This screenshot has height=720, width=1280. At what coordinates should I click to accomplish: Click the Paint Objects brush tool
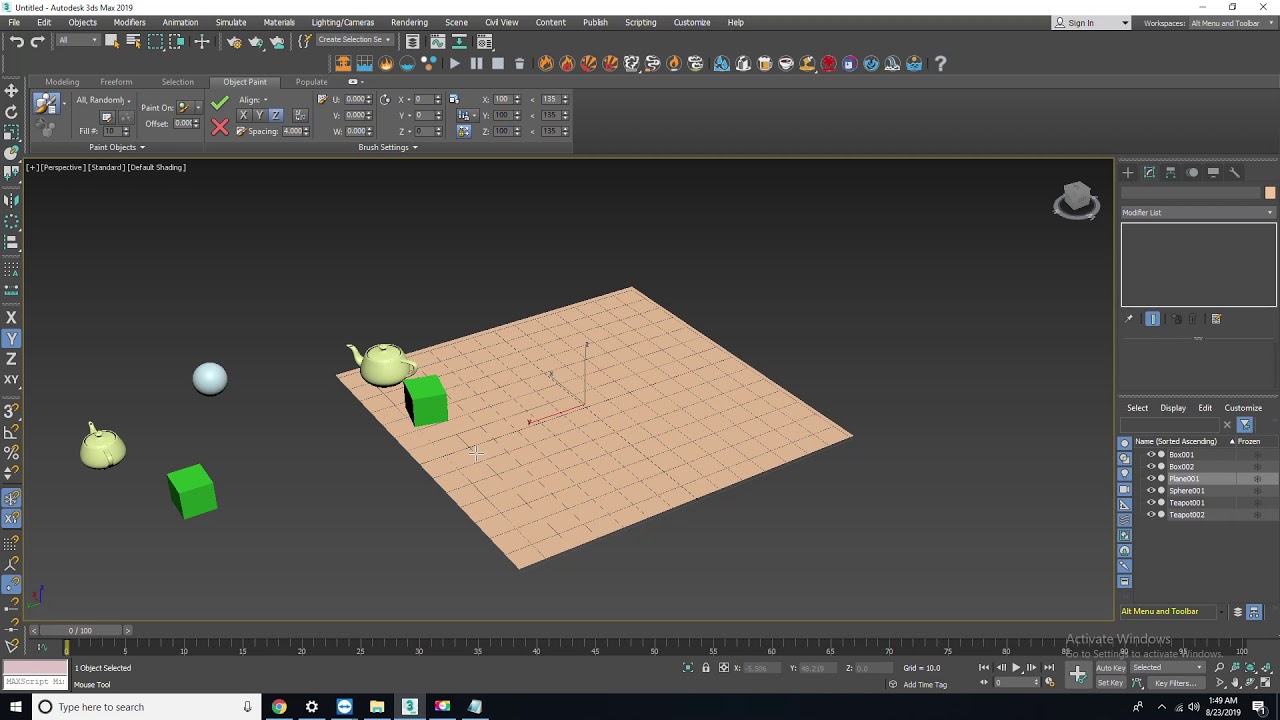click(x=45, y=104)
